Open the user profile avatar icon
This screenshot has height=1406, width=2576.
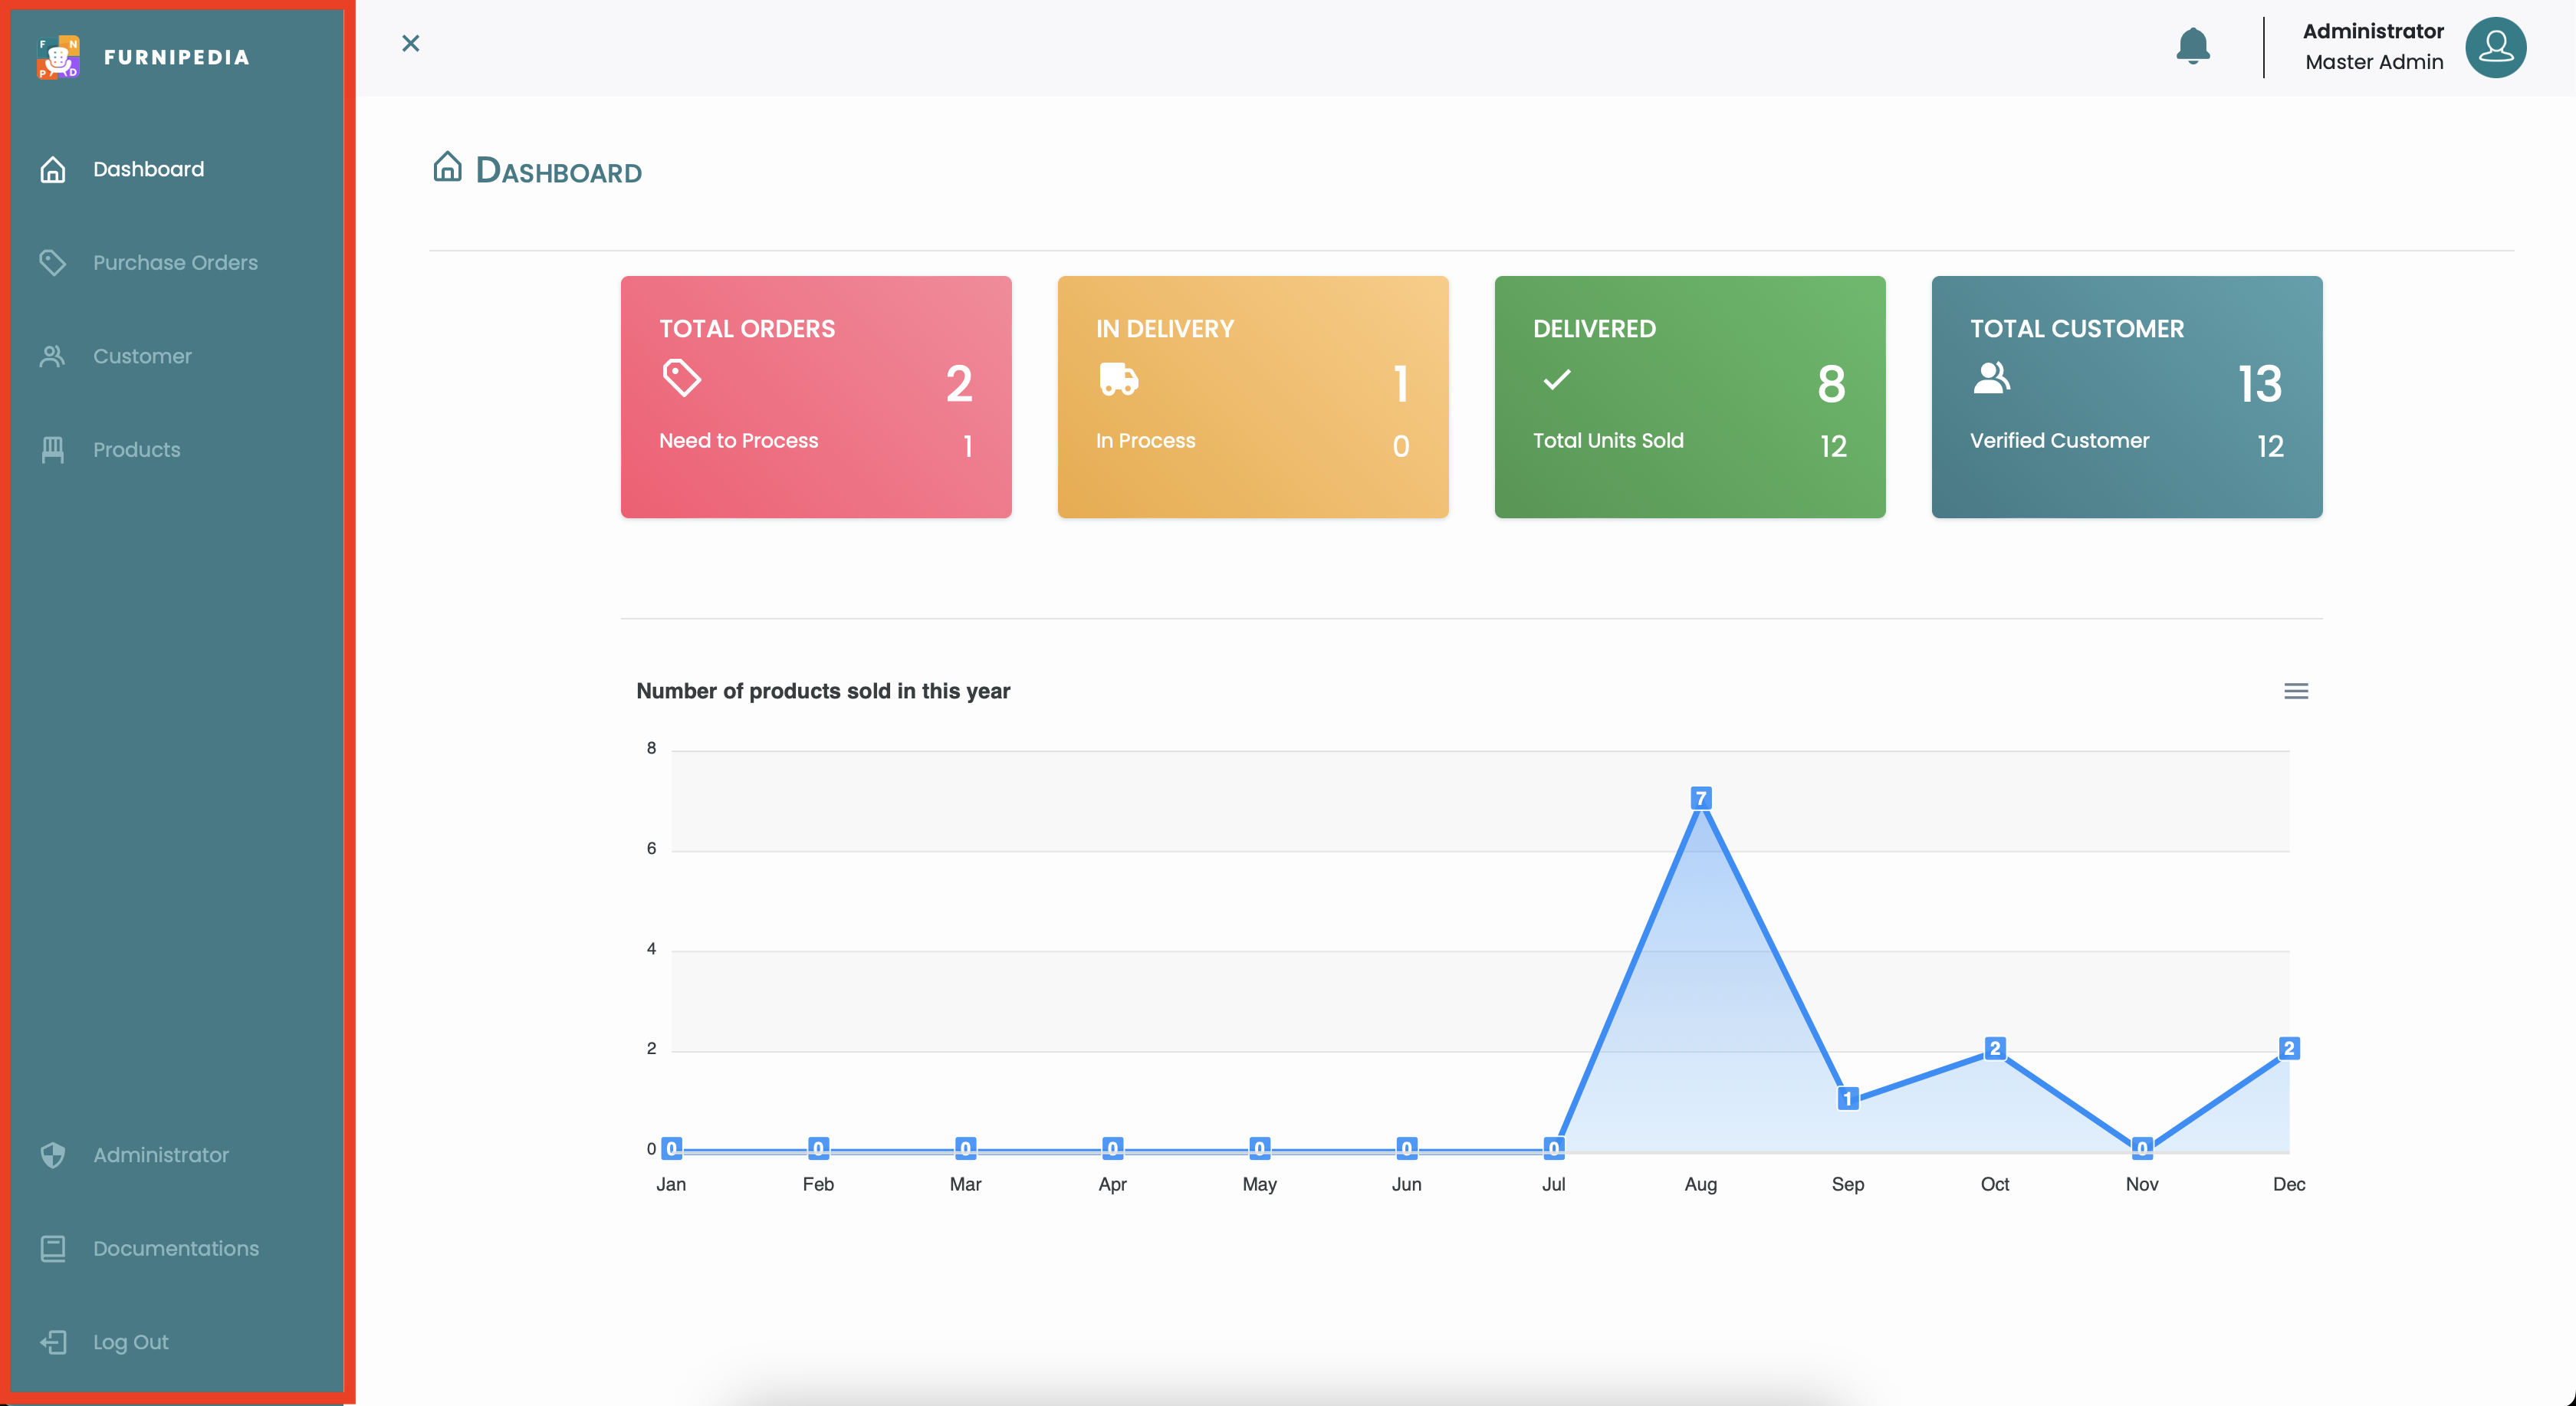point(2495,47)
